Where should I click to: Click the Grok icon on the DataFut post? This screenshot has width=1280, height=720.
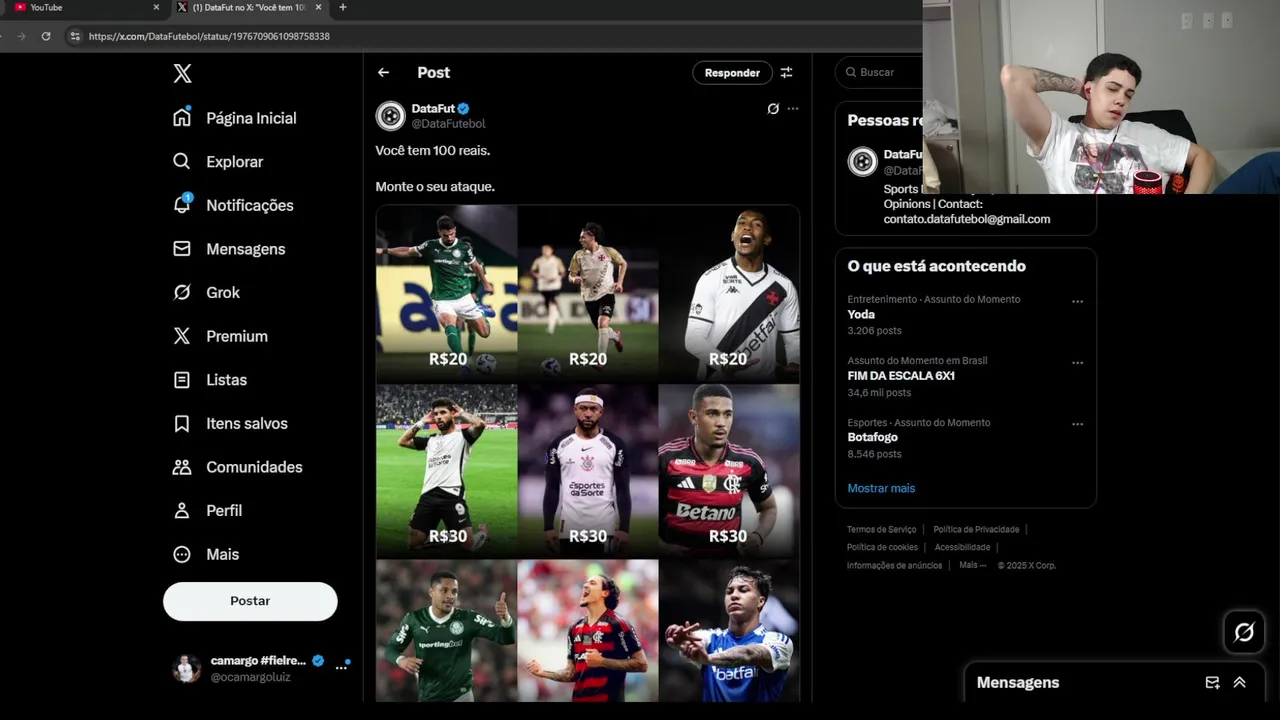coord(773,108)
